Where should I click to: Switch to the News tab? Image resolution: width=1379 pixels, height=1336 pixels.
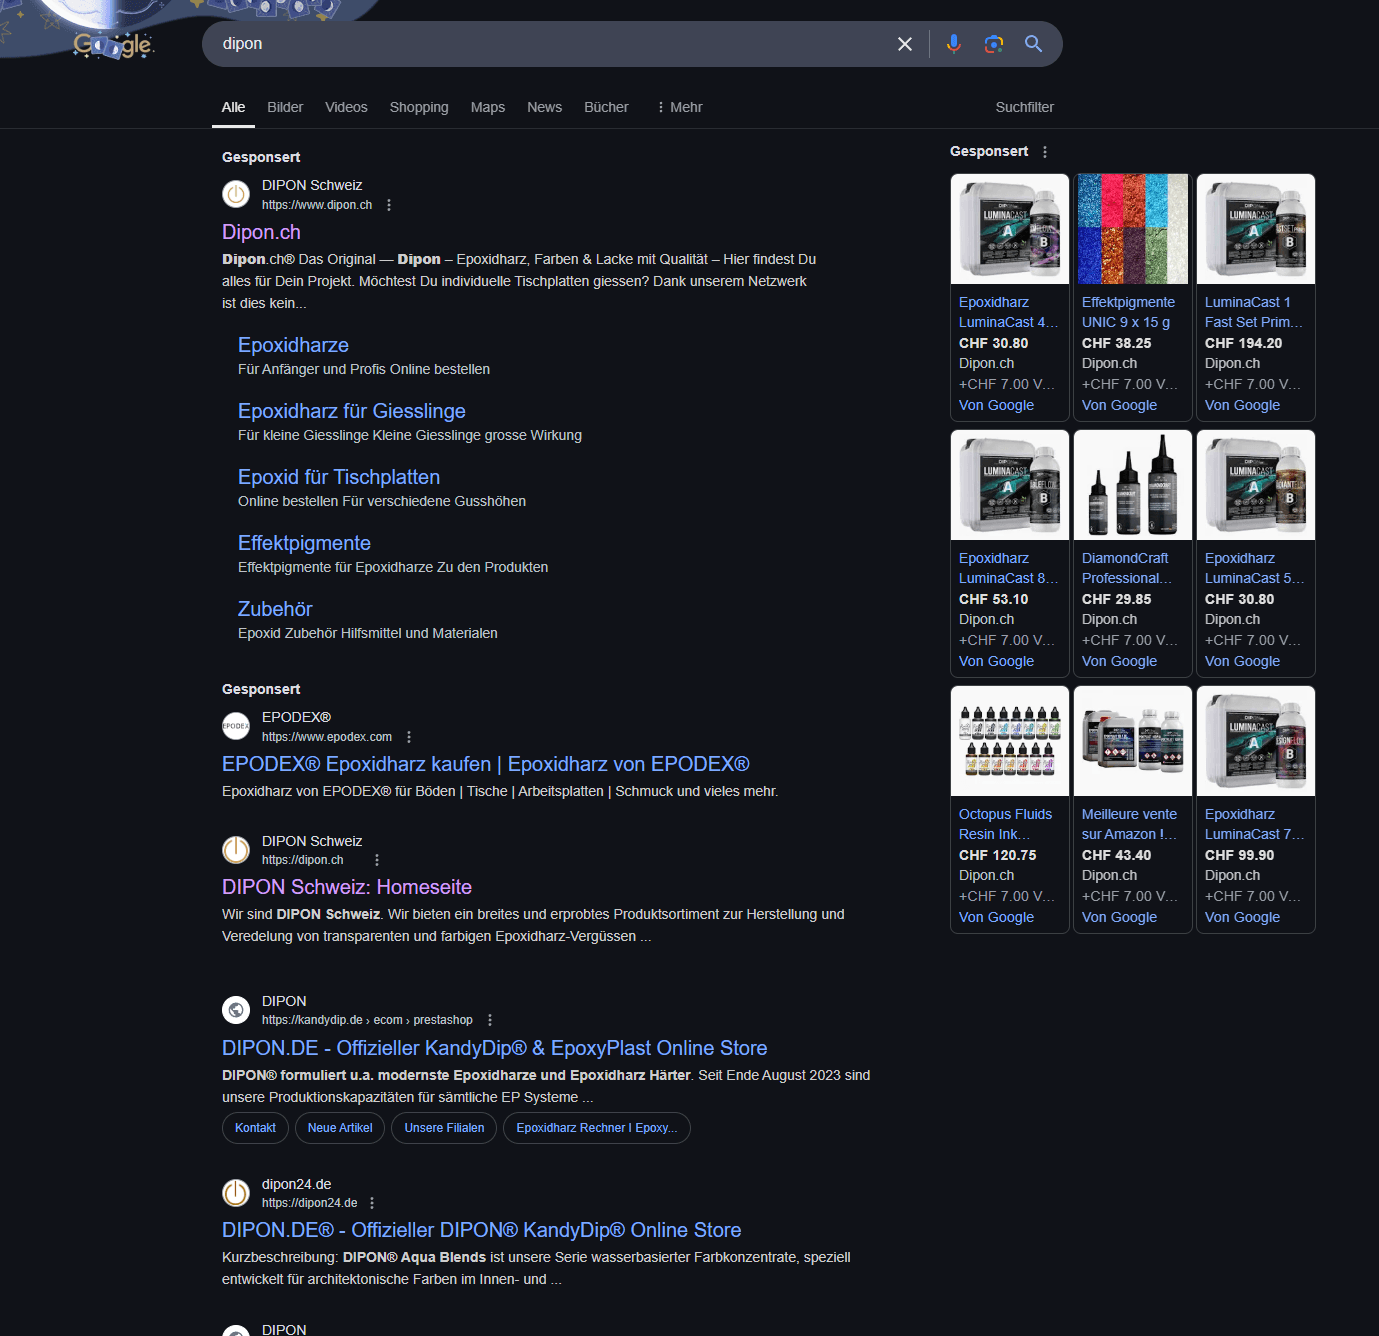click(545, 107)
